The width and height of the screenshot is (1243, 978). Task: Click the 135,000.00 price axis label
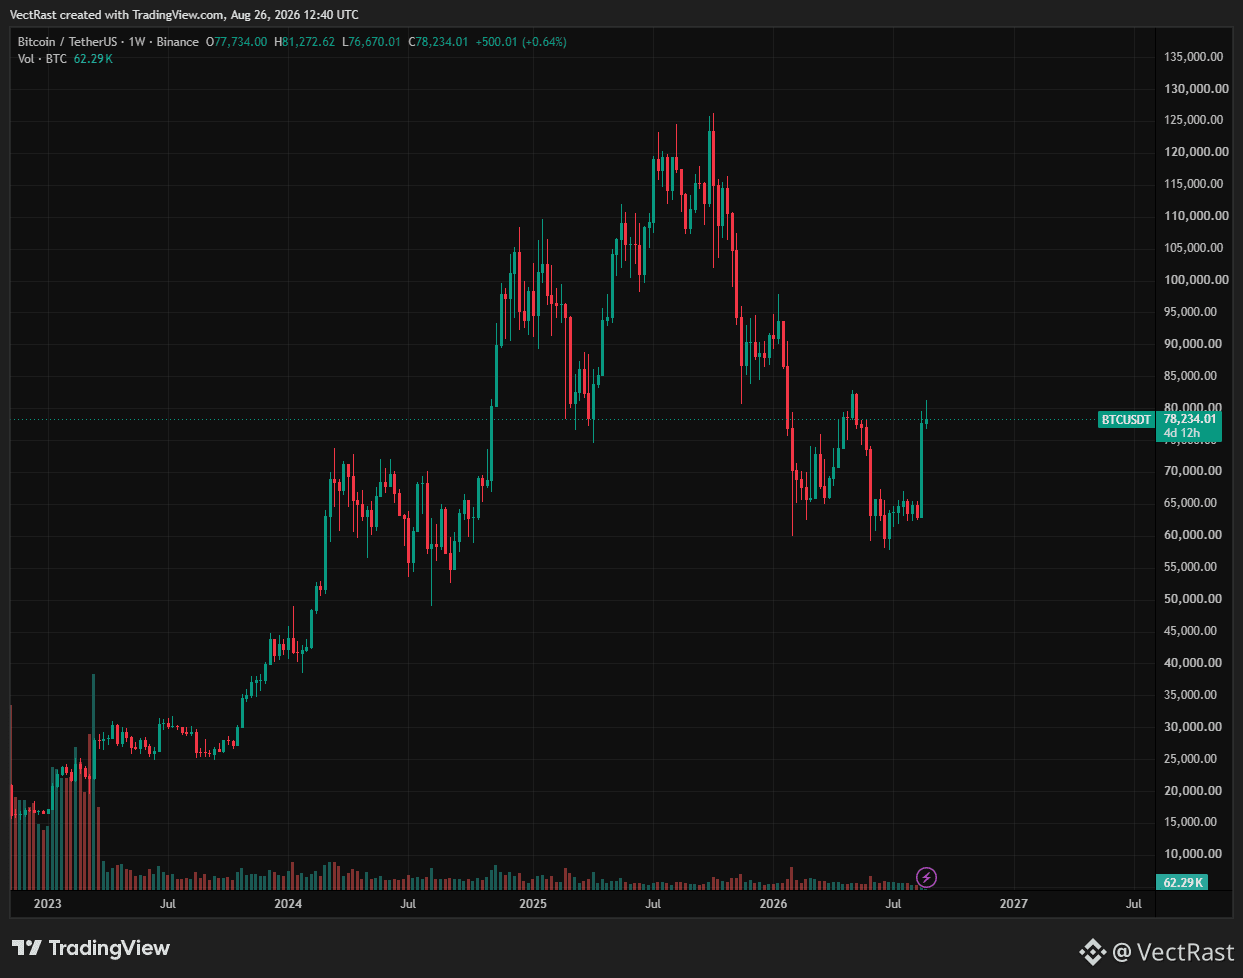pos(1194,57)
